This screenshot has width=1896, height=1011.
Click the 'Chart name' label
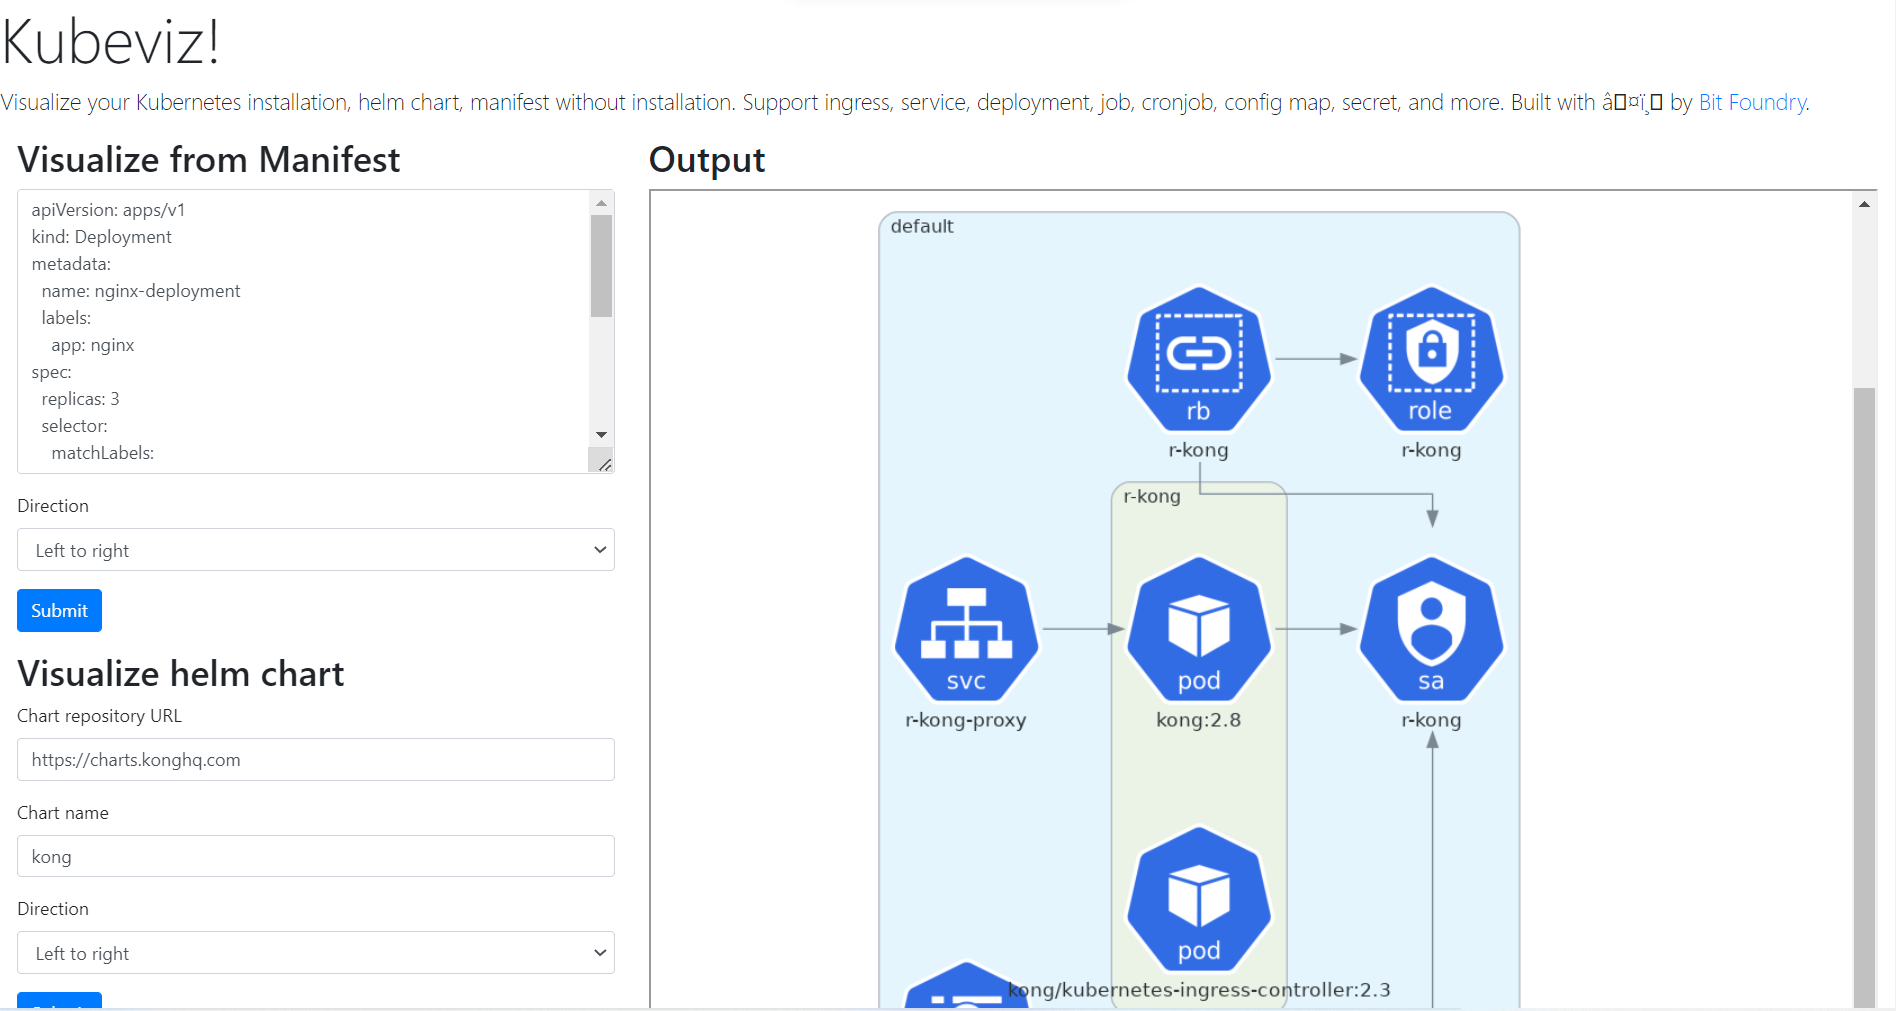pos(63,813)
